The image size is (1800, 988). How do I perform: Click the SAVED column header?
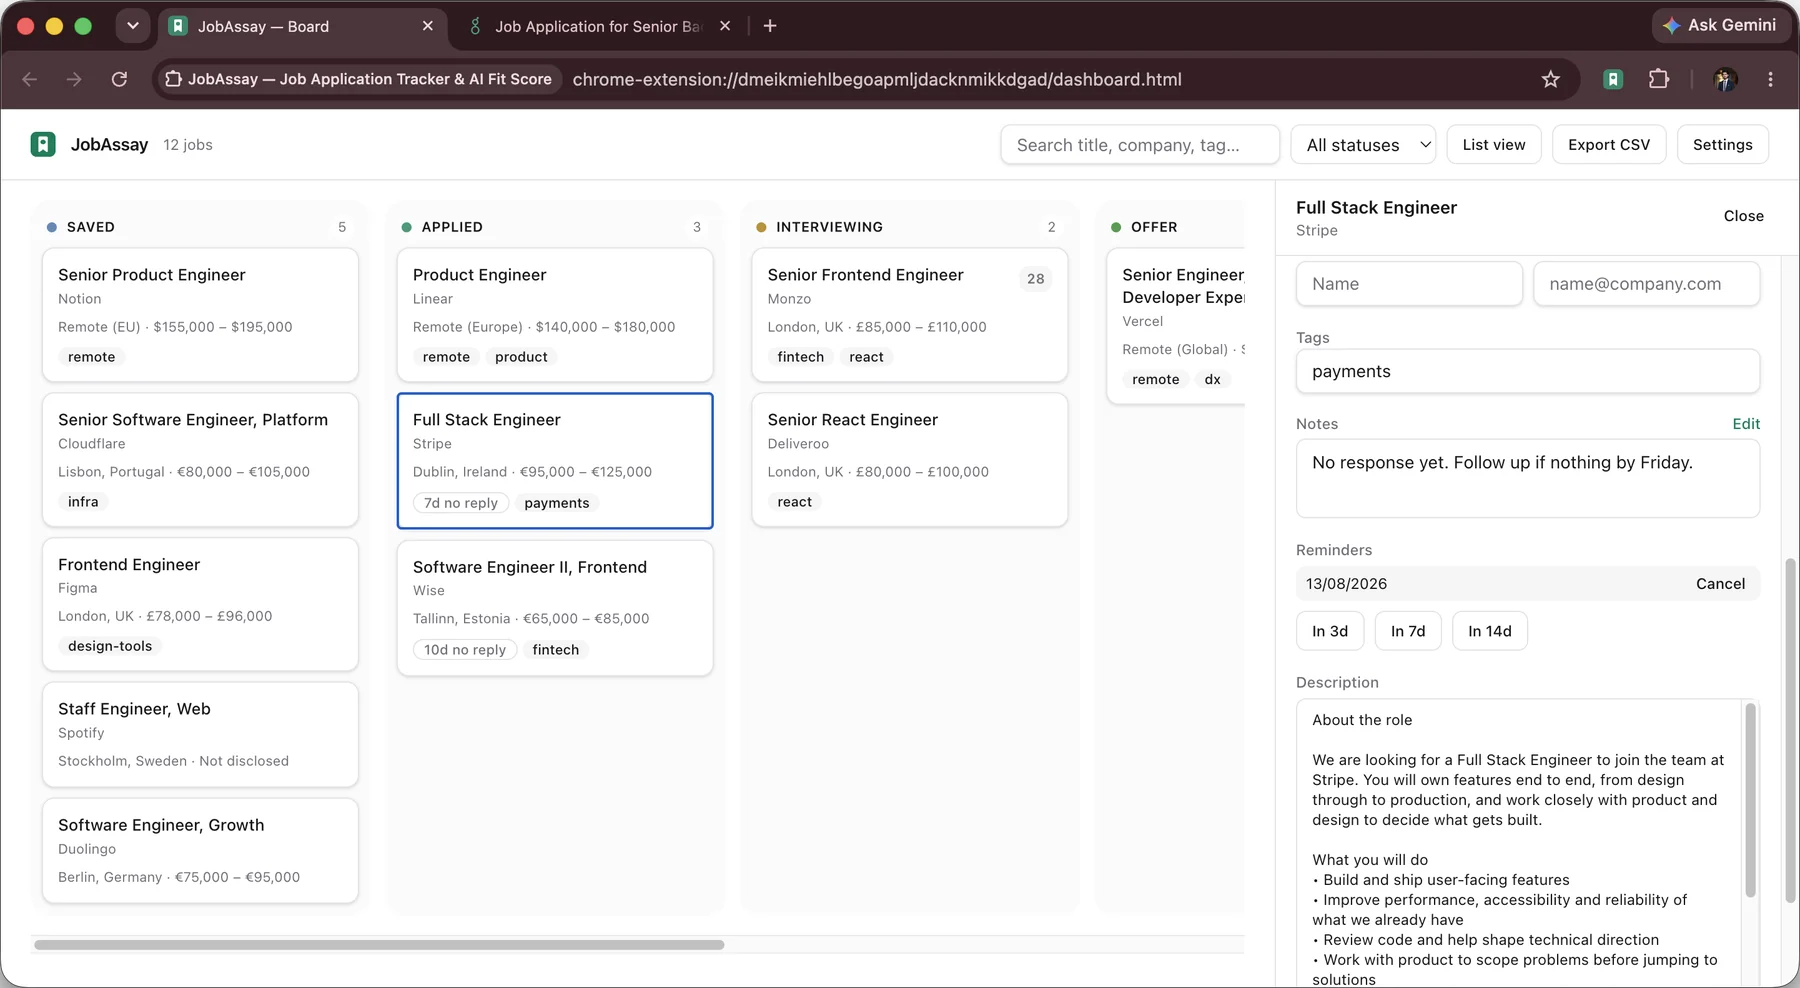(x=90, y=227)
